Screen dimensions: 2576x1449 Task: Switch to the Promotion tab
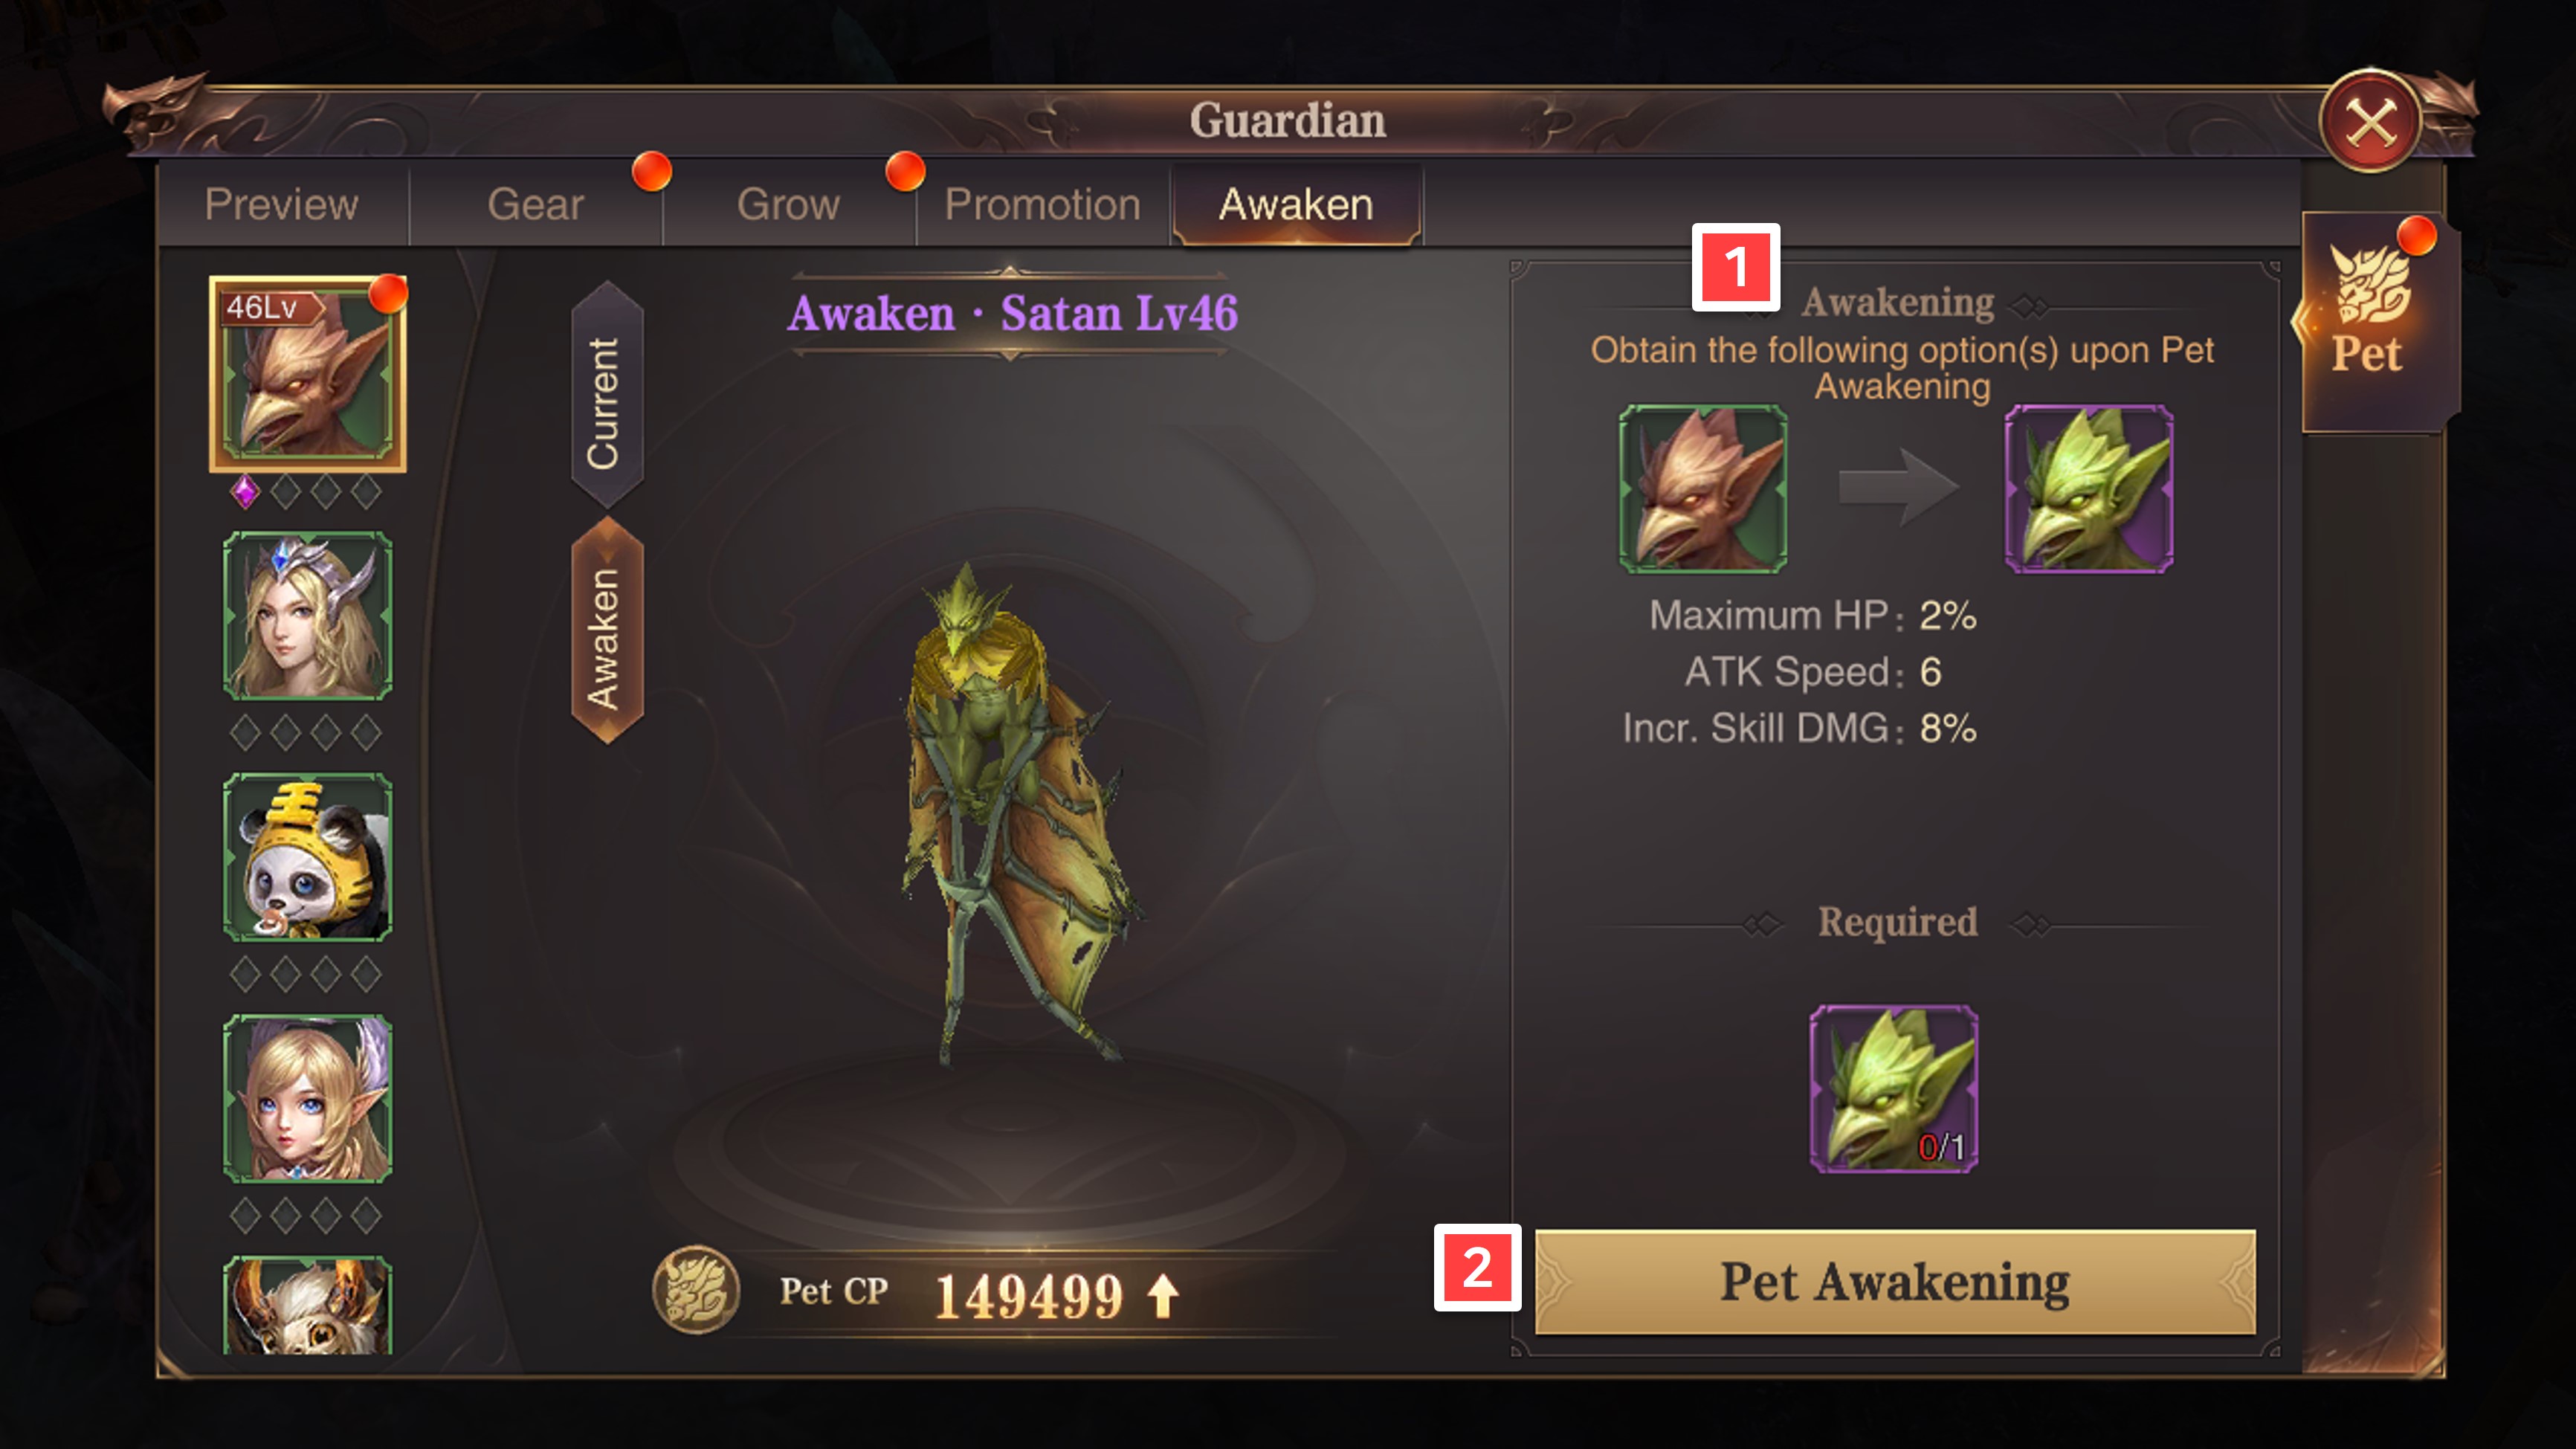pyautogui.click(x=1043, y=205)
